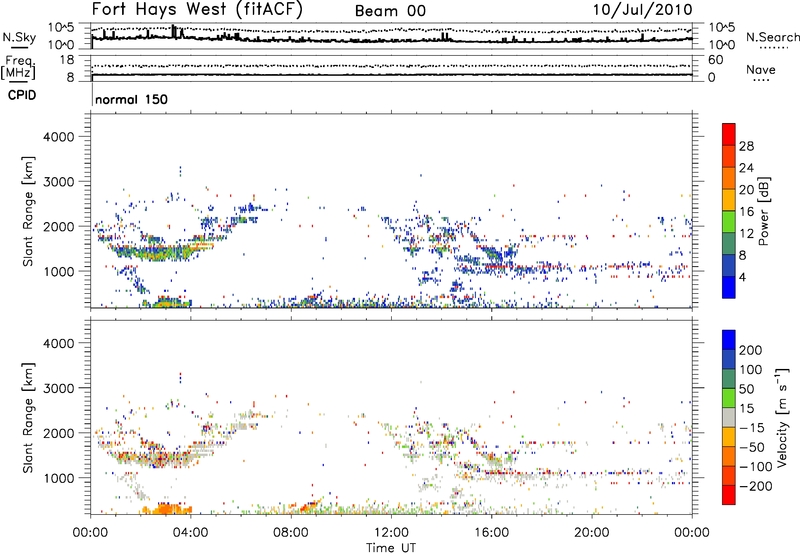
Task: Select the power panel 'Slant Range [km]' label
Action: click(x=28, y=211)
